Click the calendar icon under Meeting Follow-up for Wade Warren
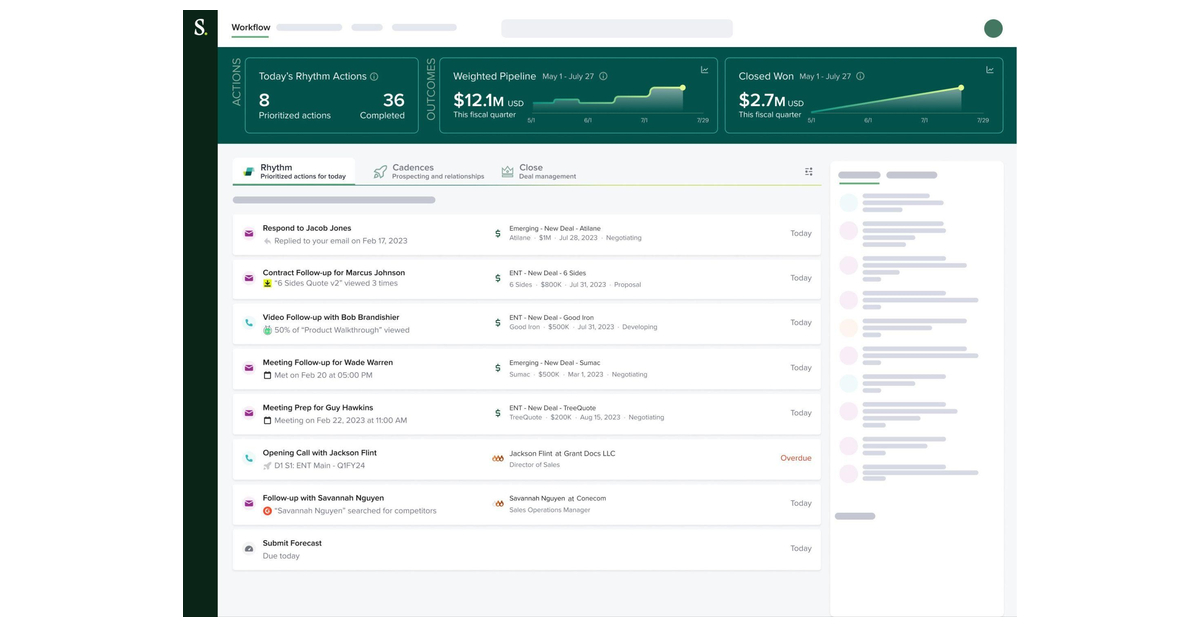Image resolution: width=1200 pixels, height=627 pixels. [x=265, y=375]
